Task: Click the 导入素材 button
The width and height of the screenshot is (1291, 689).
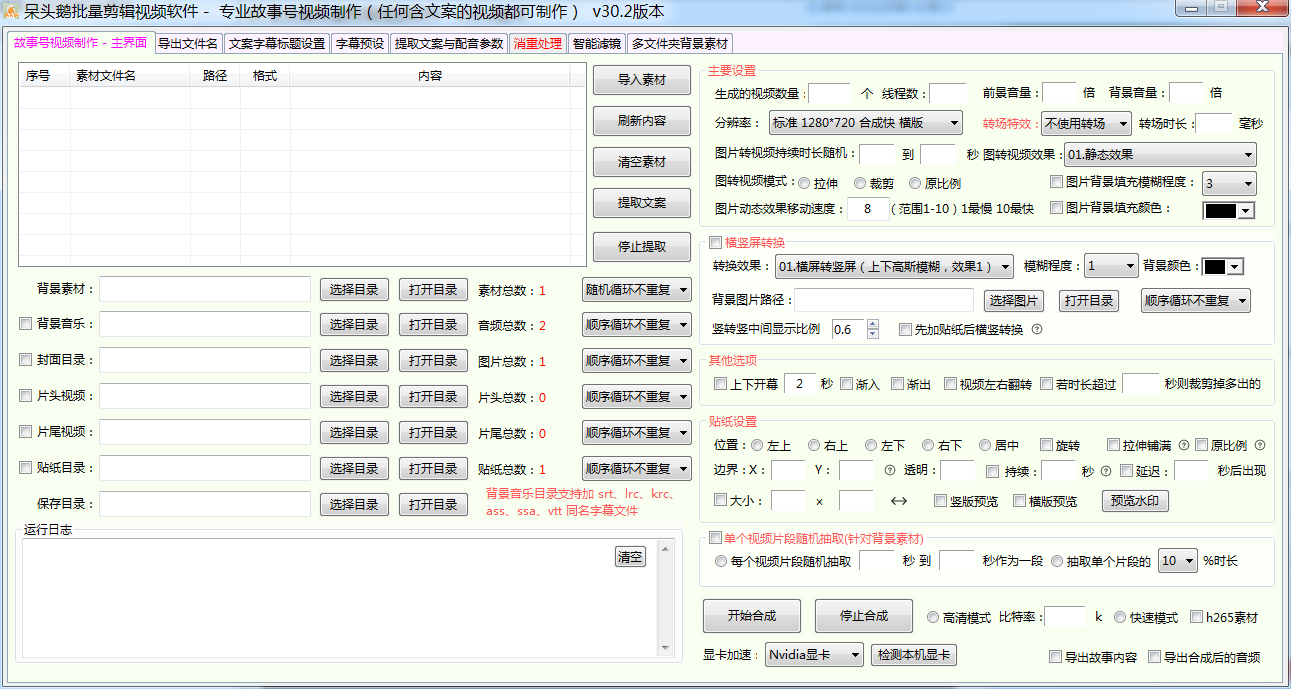Action: pos(642,81)
